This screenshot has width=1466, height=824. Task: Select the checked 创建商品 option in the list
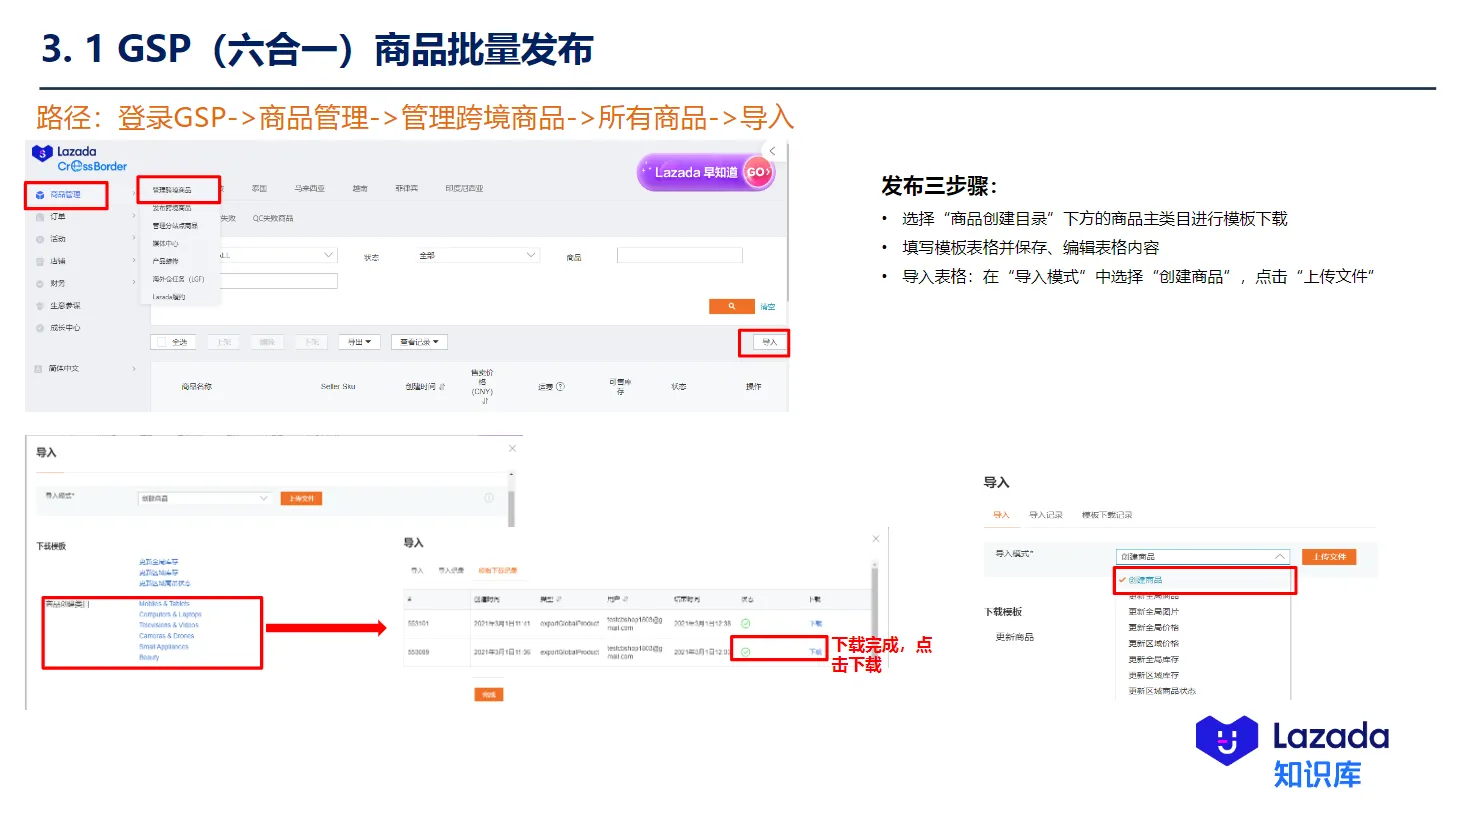click(x=1146, y=580)
